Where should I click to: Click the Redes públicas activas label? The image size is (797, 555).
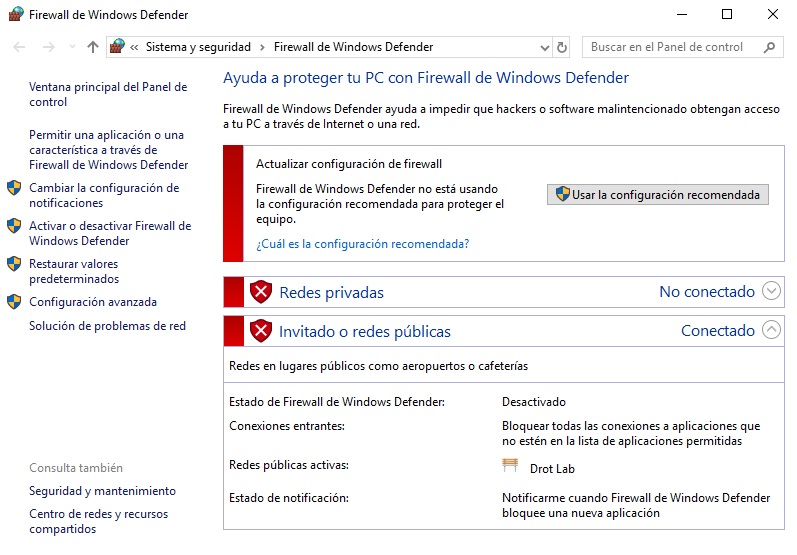[x=289, y=465]
